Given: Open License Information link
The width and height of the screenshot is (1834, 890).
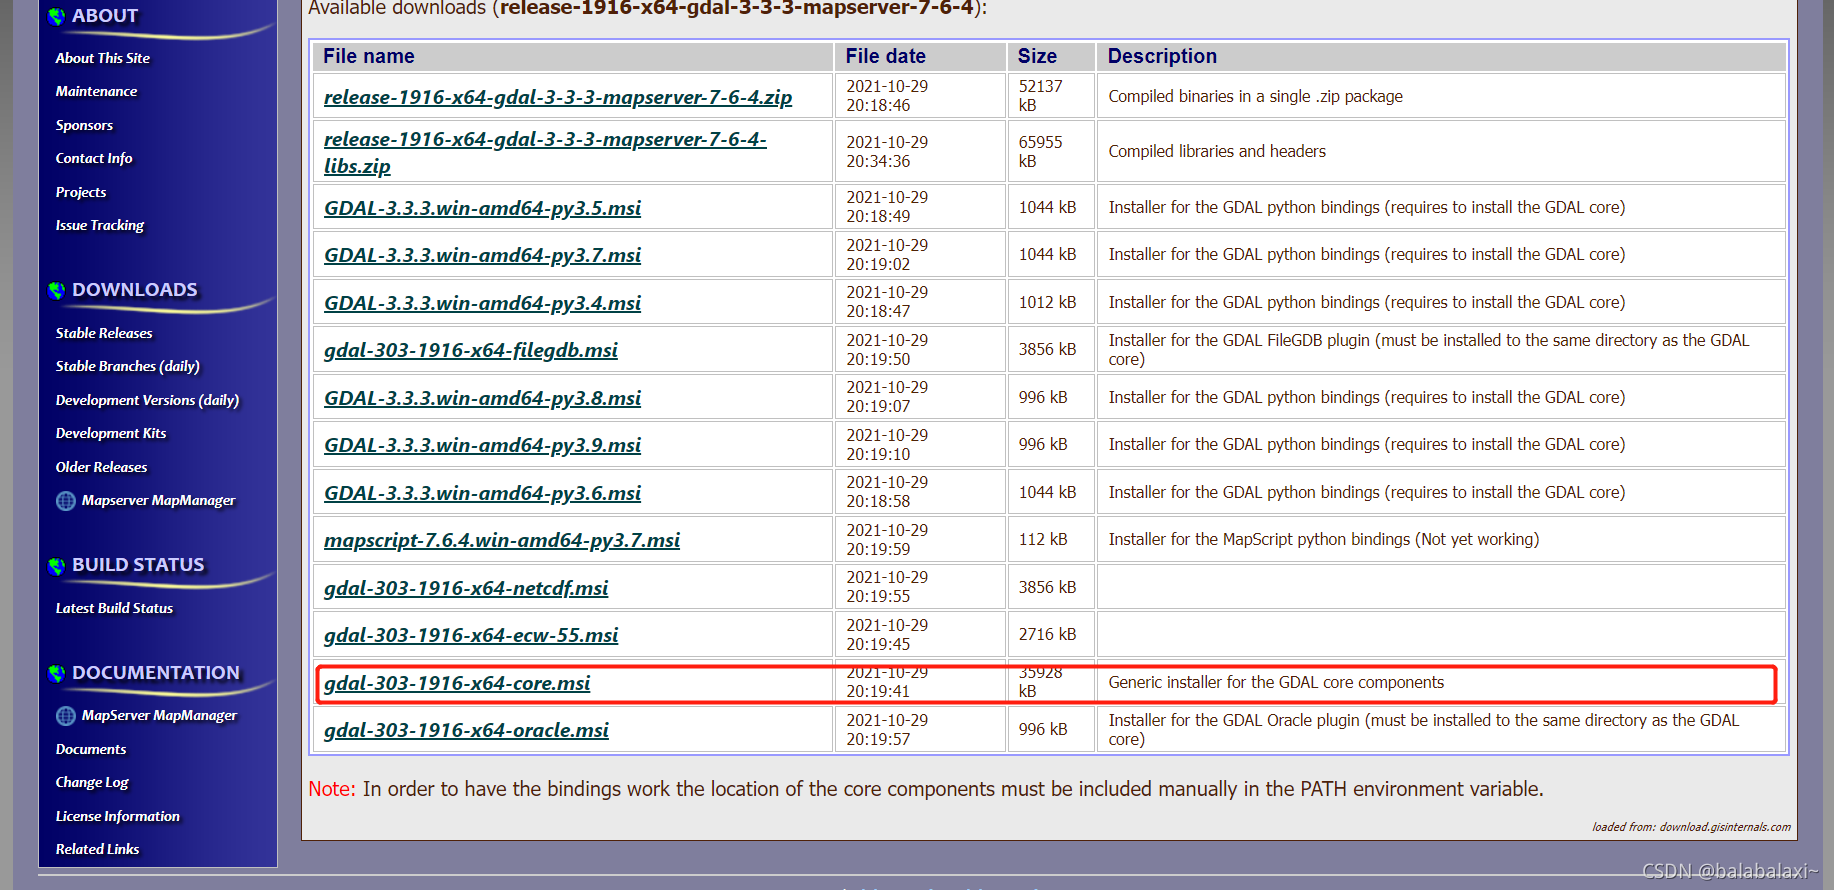Looking at the screenshot, I should click(x=118, y=816).
